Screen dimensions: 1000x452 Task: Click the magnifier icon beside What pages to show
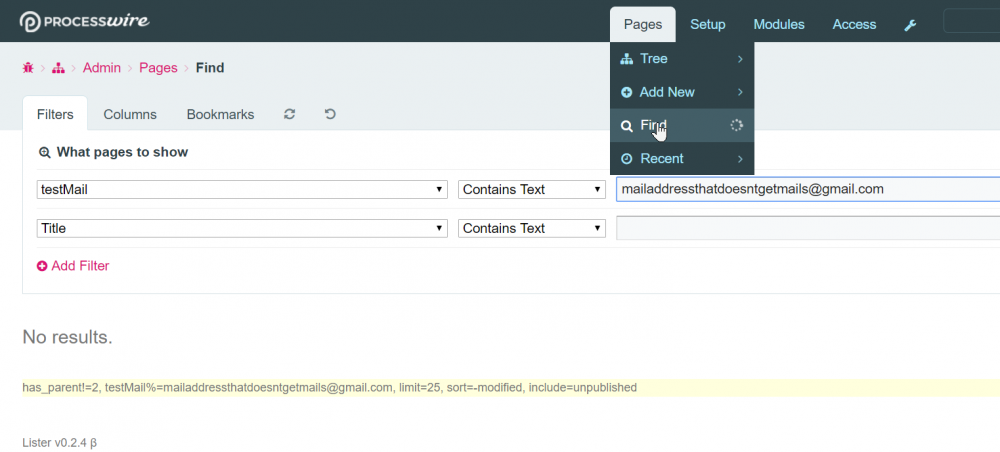click(44, 153)
